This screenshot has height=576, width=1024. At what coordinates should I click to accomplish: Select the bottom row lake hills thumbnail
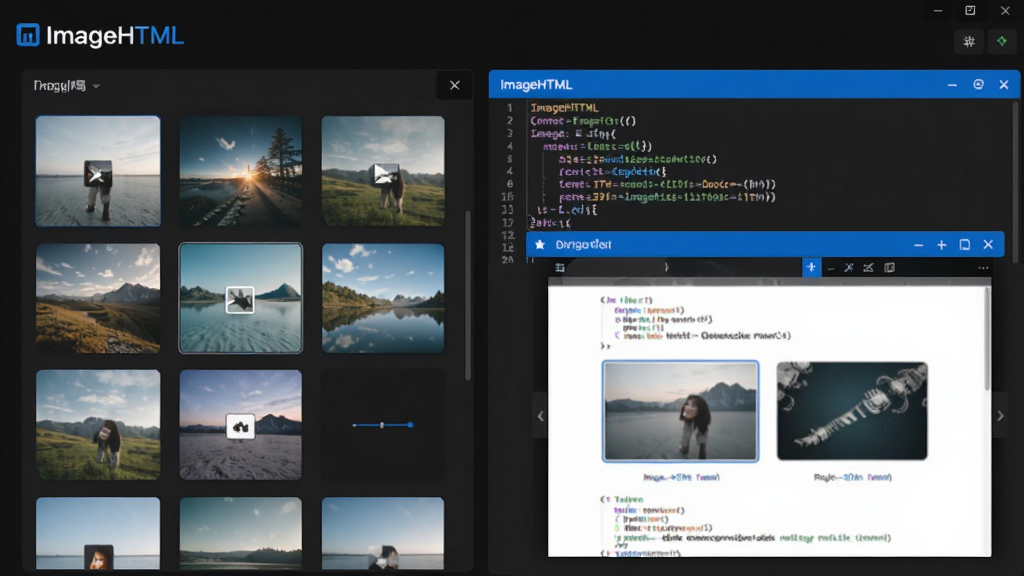(x=240, y=533)
